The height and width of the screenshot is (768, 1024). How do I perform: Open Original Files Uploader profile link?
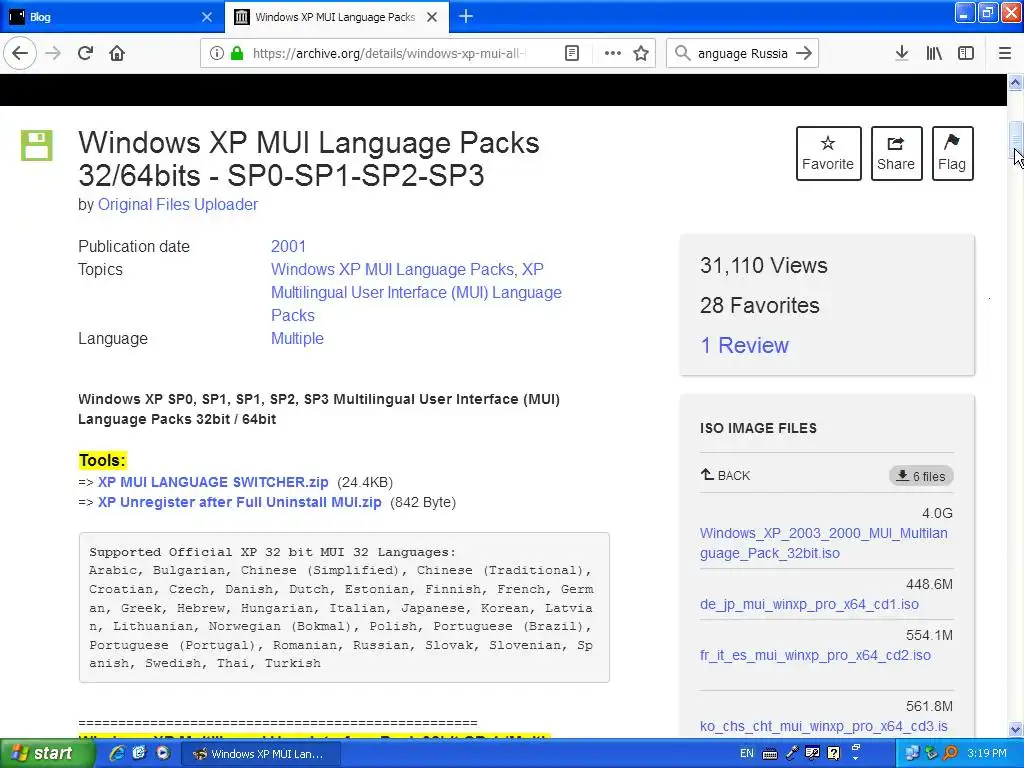[178, 204]
